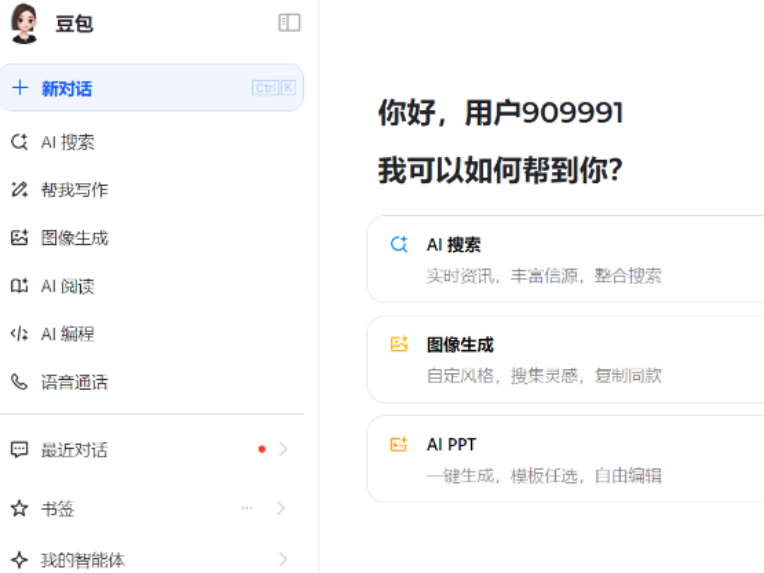Screen dimensions: 764x573
Task: Click the red notification dot on 最近对话
Action: 262,449
